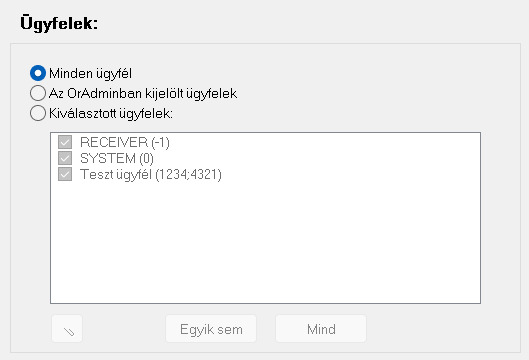Screen dimensions: 529x360
Task: Click the small pencil icon button
Action: click(67, 329)
